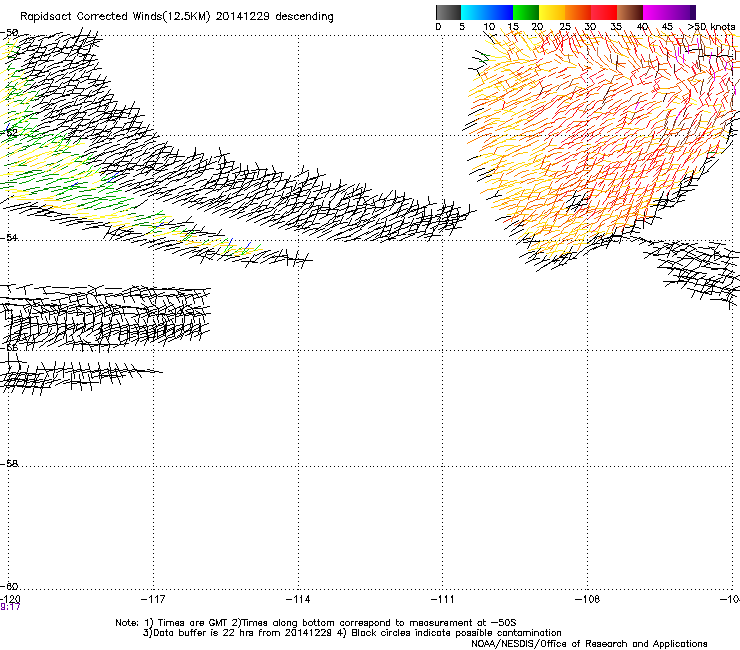
Task: Click the cyan 5-10 knots legend swatch
Action: [x=474, y=12]
